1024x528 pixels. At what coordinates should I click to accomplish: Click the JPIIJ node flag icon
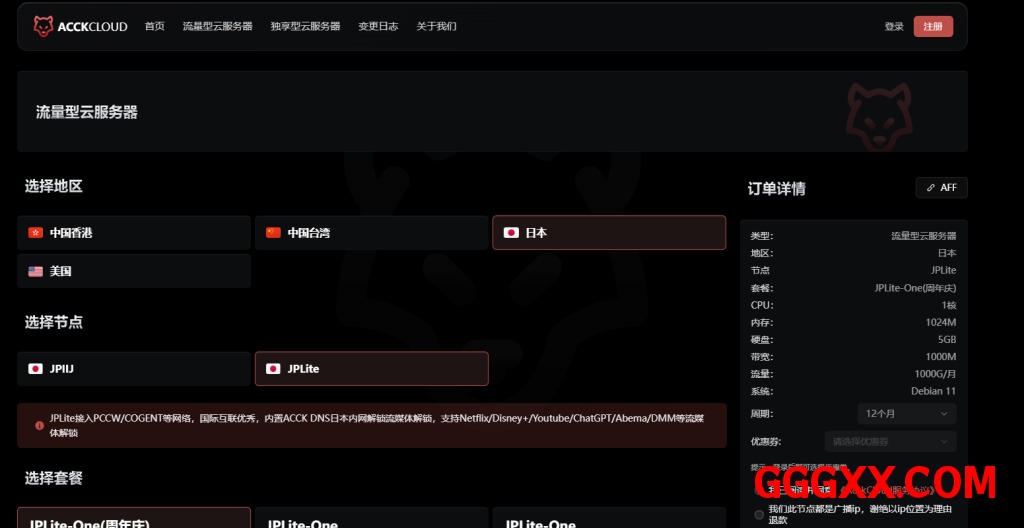click(x=35, y=369)
